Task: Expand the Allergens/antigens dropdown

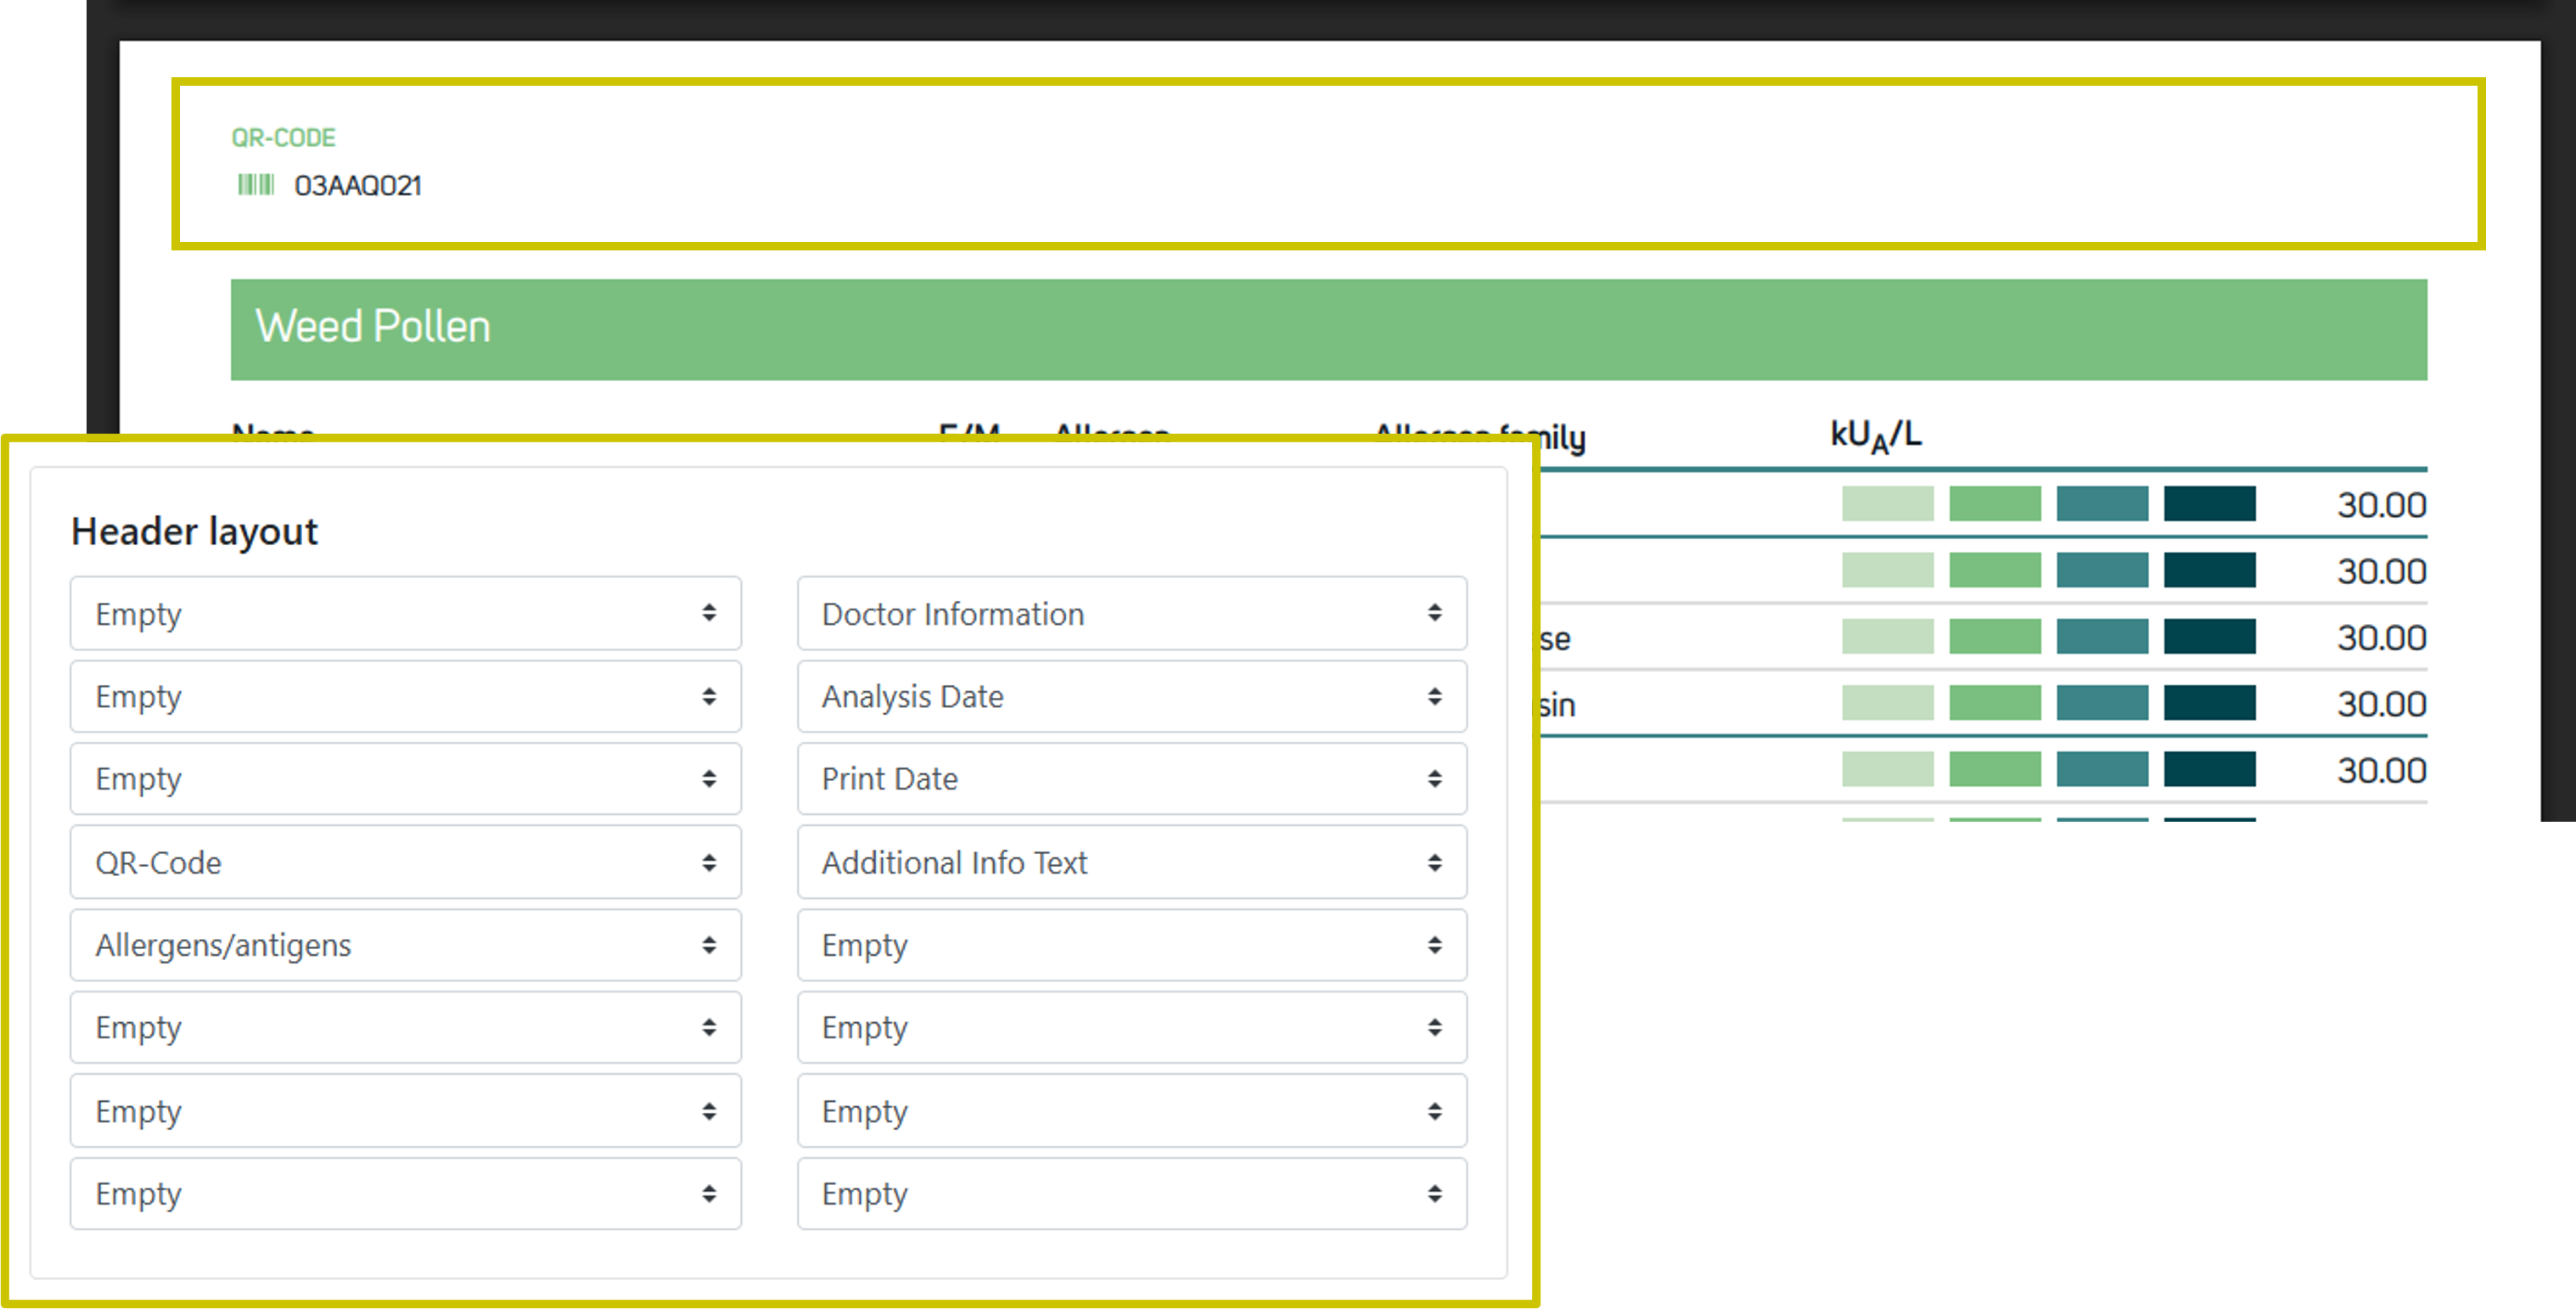Action: click(x=405, y=945)
